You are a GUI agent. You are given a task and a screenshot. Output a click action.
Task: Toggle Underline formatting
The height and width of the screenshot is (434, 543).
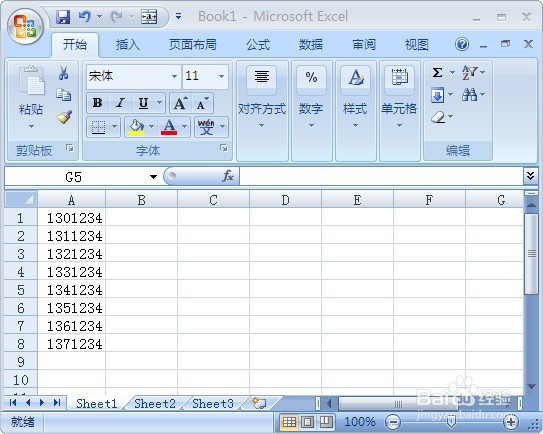(143, 103)
